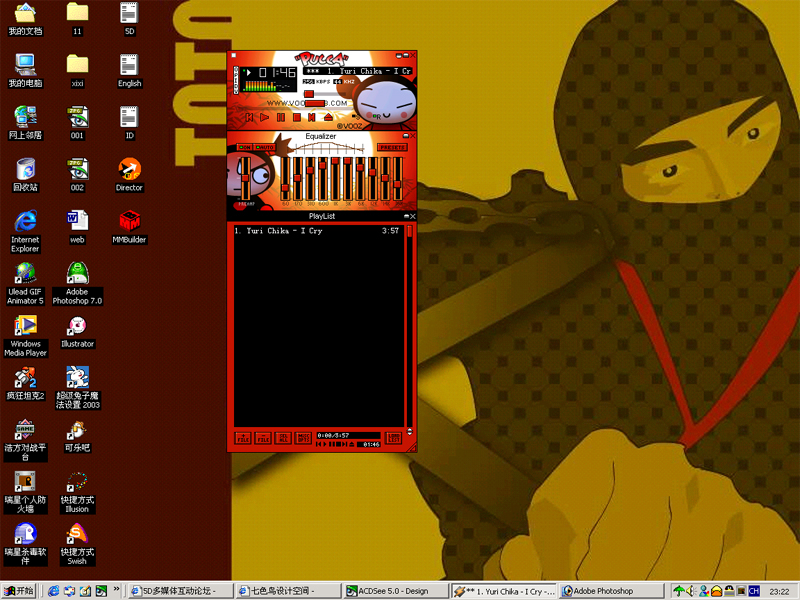This screenshot has height=600, width=800.
Task: Open My Documents (我的文档) desktop icon
Action: point(25,19)
